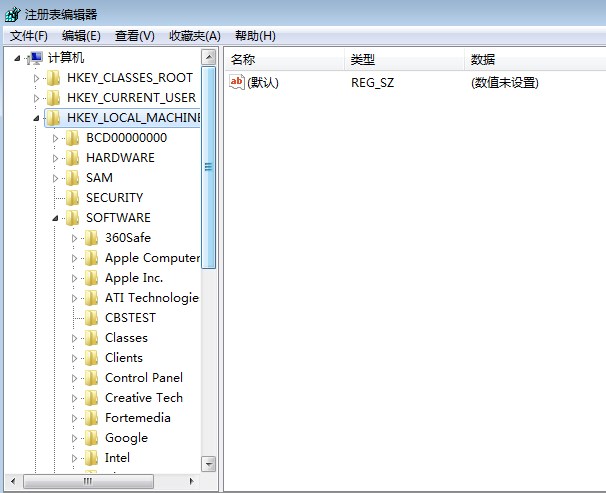The width and height of the screenshot is (606, 493).
Task: Click the (数值未设置) data cell
Action: 505,82
